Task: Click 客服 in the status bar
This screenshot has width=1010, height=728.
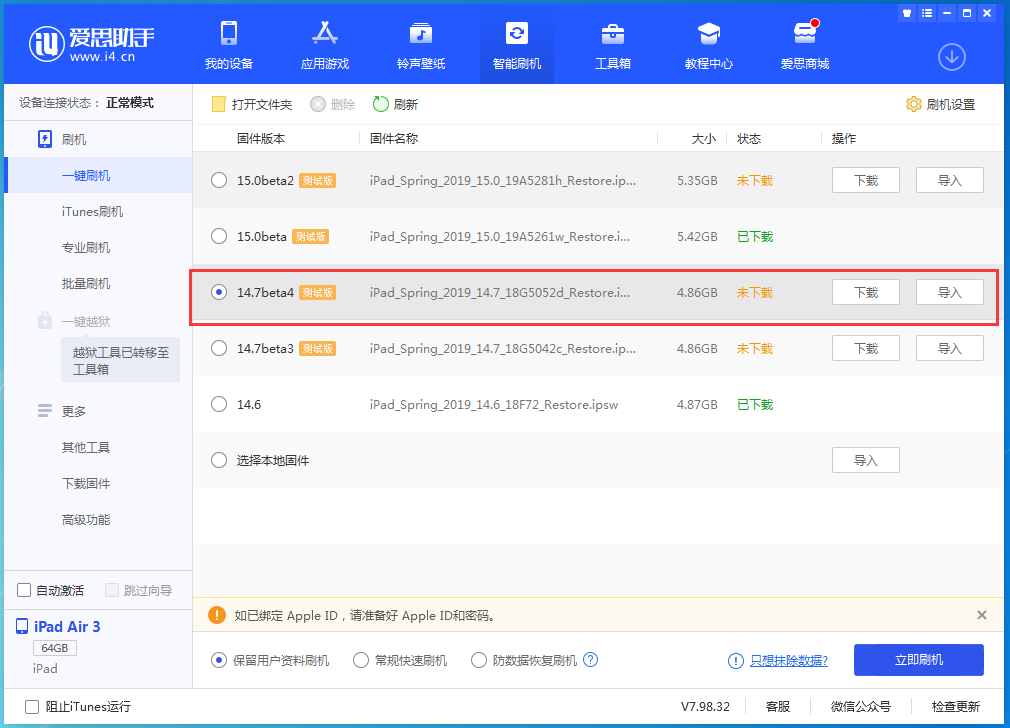Action: pos(777,707)
